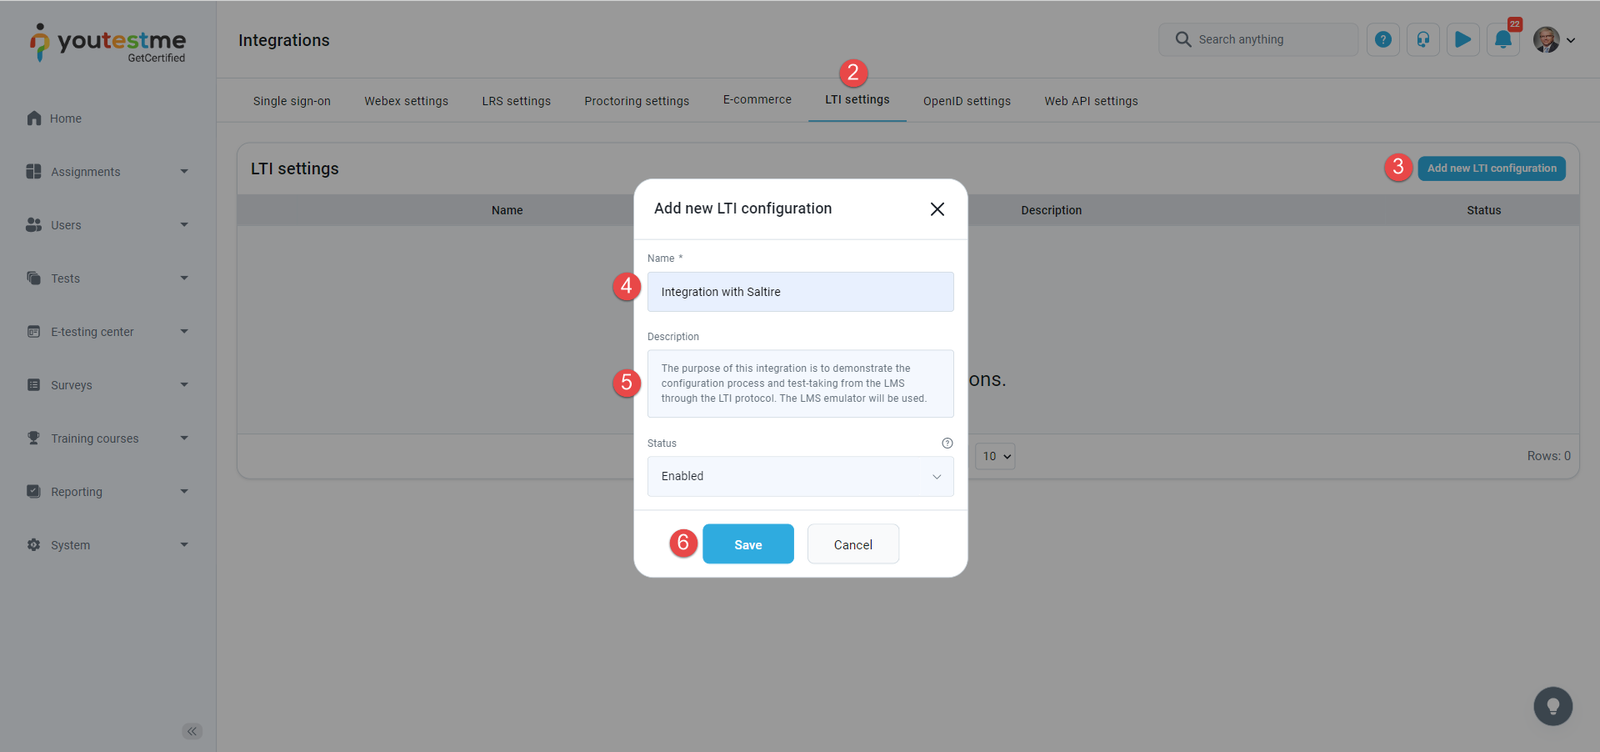This screenshot has height=752, width=1600.
Task: Collapse the sidebar with double-arrow icon
Action: click(x=192, y=731)
